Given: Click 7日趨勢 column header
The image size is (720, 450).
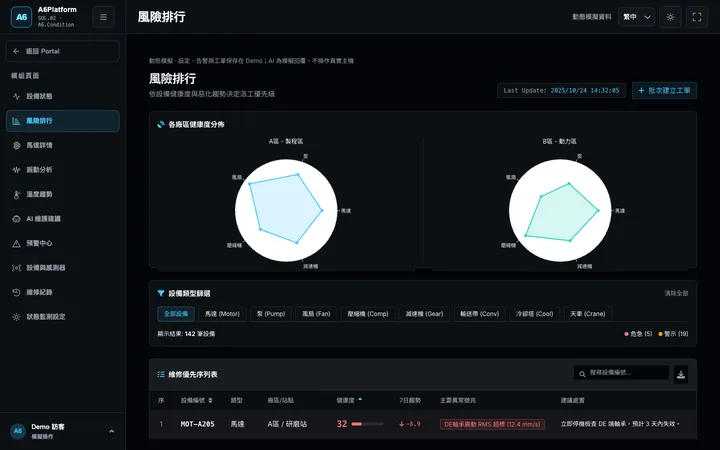Looking at the screenshot, I should (410, 400).
